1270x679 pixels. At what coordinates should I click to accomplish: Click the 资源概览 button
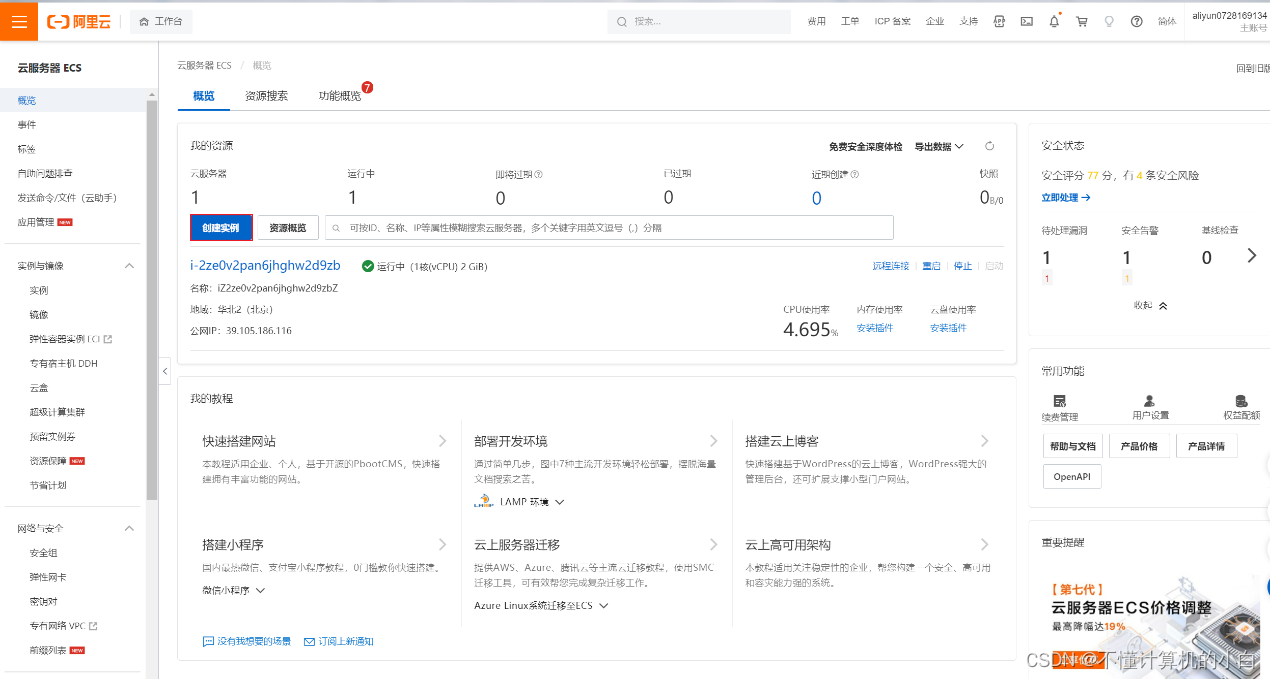288,228
